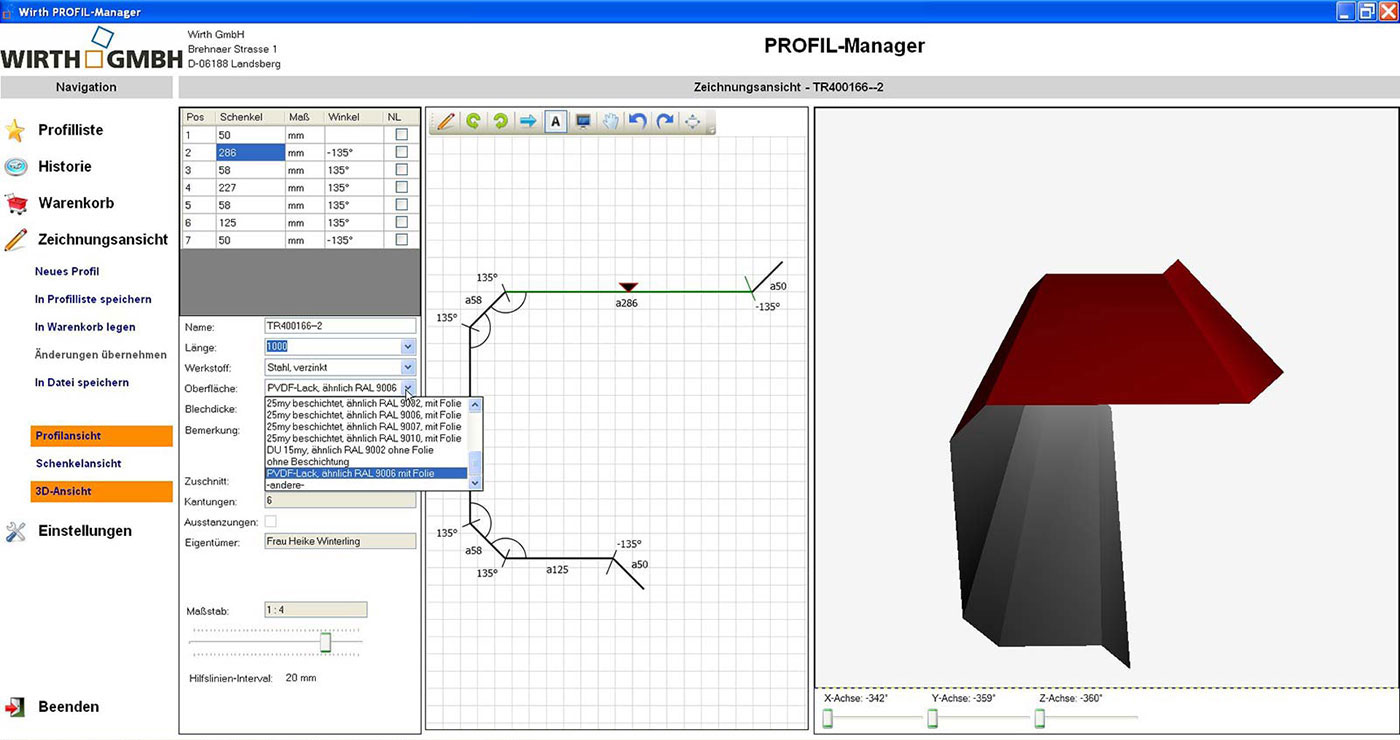1400x740 pixels.
Task: Click the four-arrow move icon in toolbar
Action: [x=692, y=121]
